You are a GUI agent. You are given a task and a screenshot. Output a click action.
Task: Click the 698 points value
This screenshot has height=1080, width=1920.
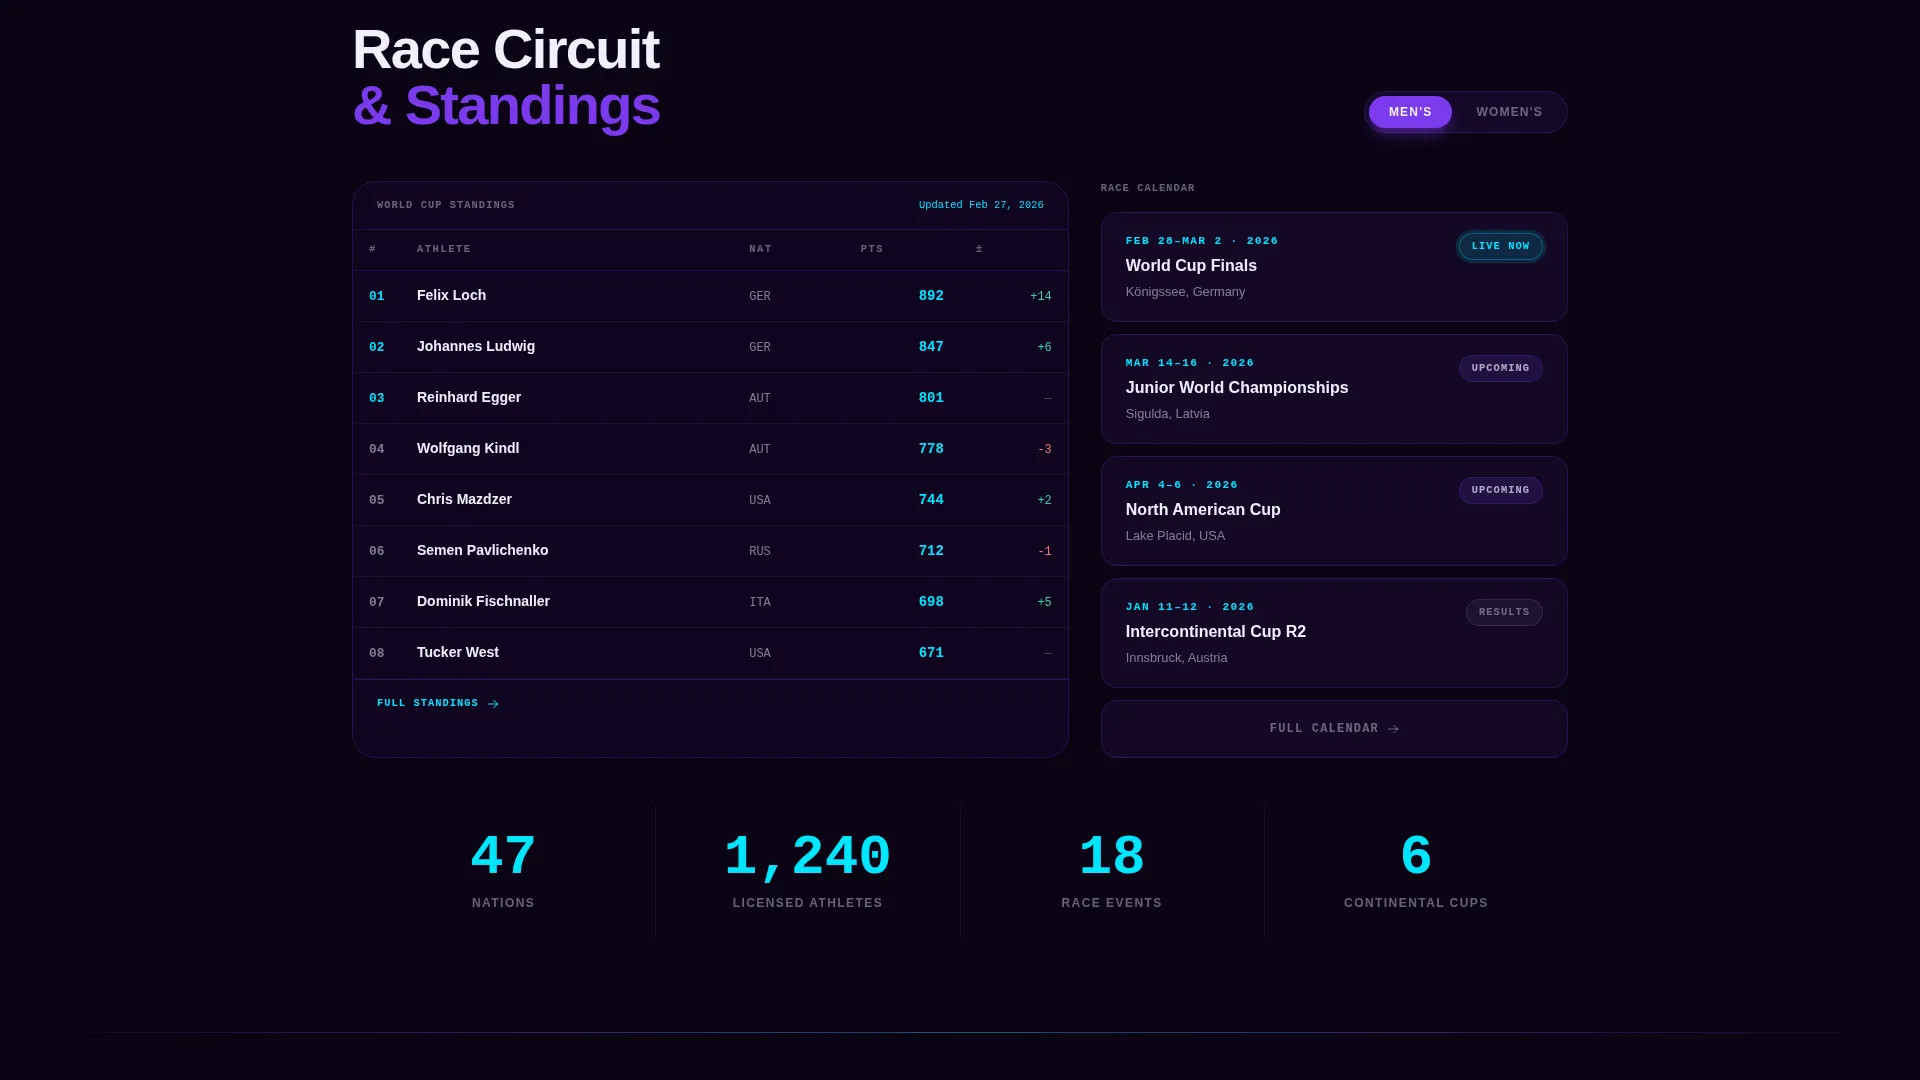(931, 602)
